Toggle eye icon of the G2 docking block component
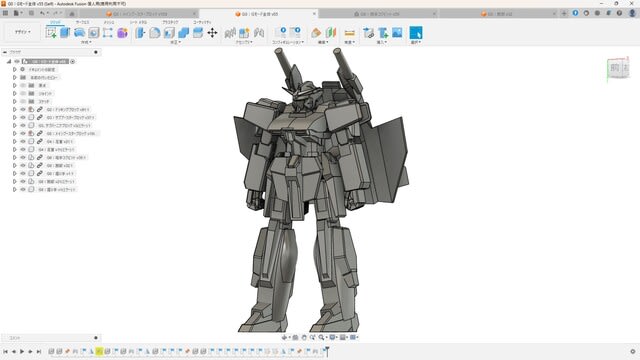Image resolution: width=640 pixels, height=360 pixels. [23, 109]
